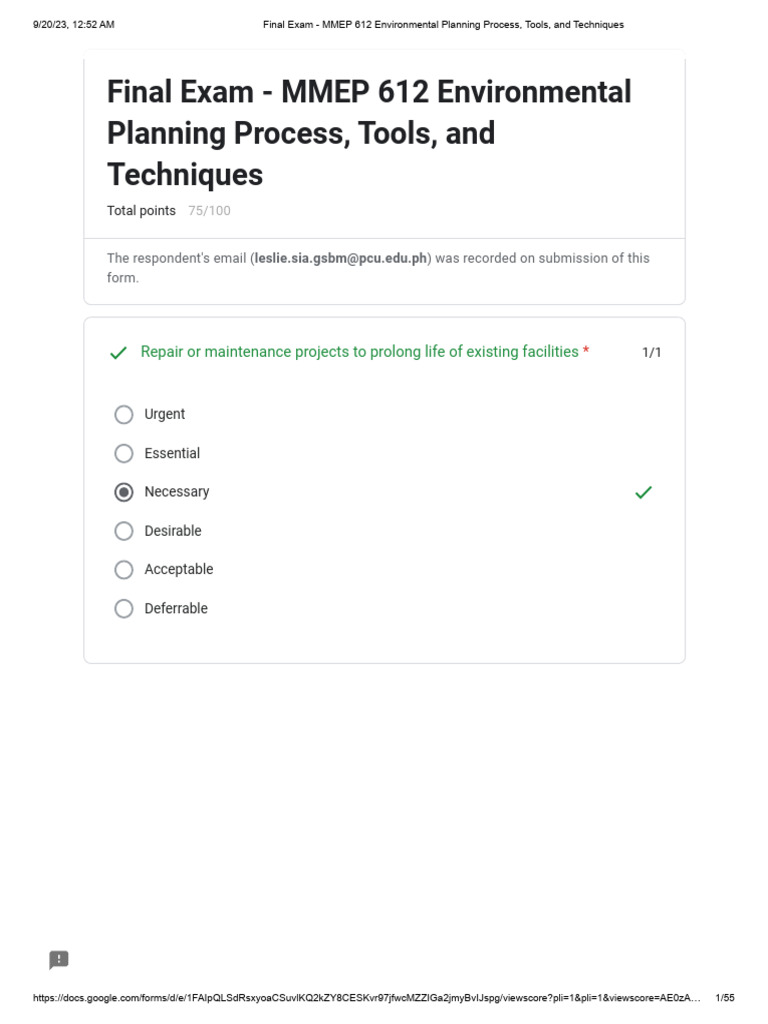Click the green correct-answer checkmark beside Necessary

click(x=643, y=492)
